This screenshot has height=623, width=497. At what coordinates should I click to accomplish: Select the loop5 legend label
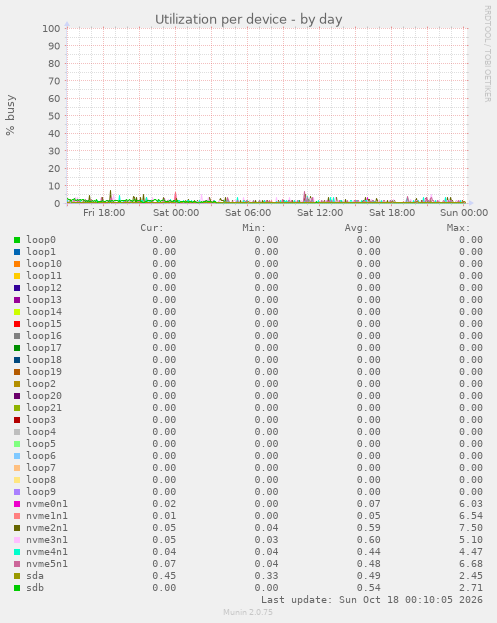[41, 444]
